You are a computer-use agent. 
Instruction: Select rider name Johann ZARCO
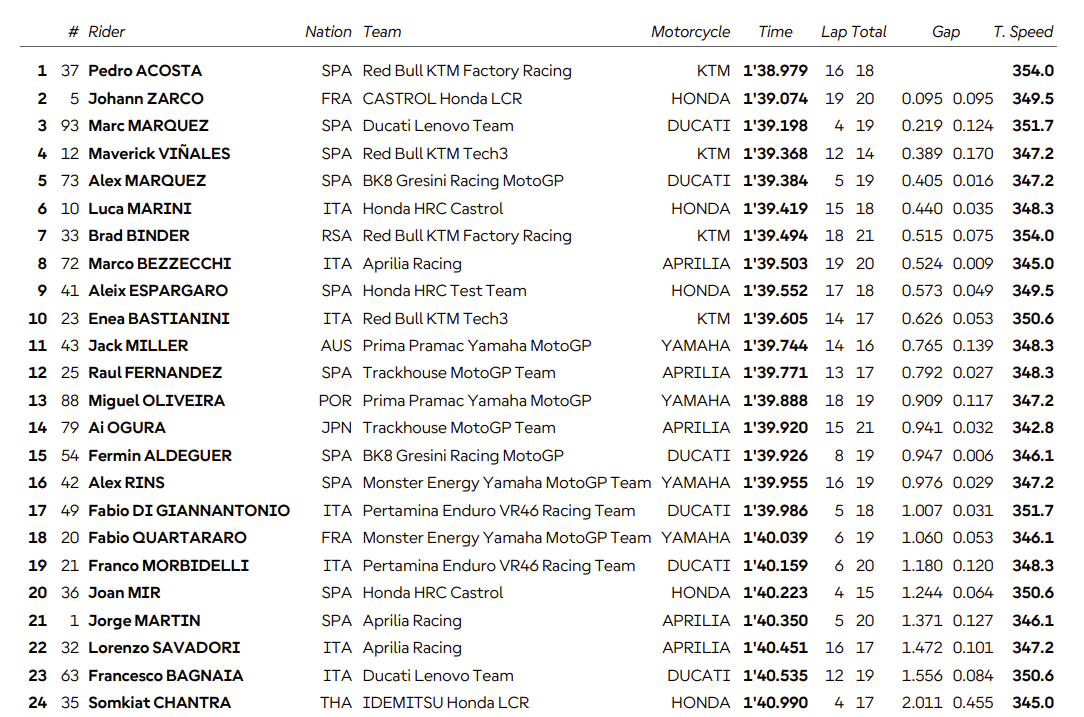[146, 99]
